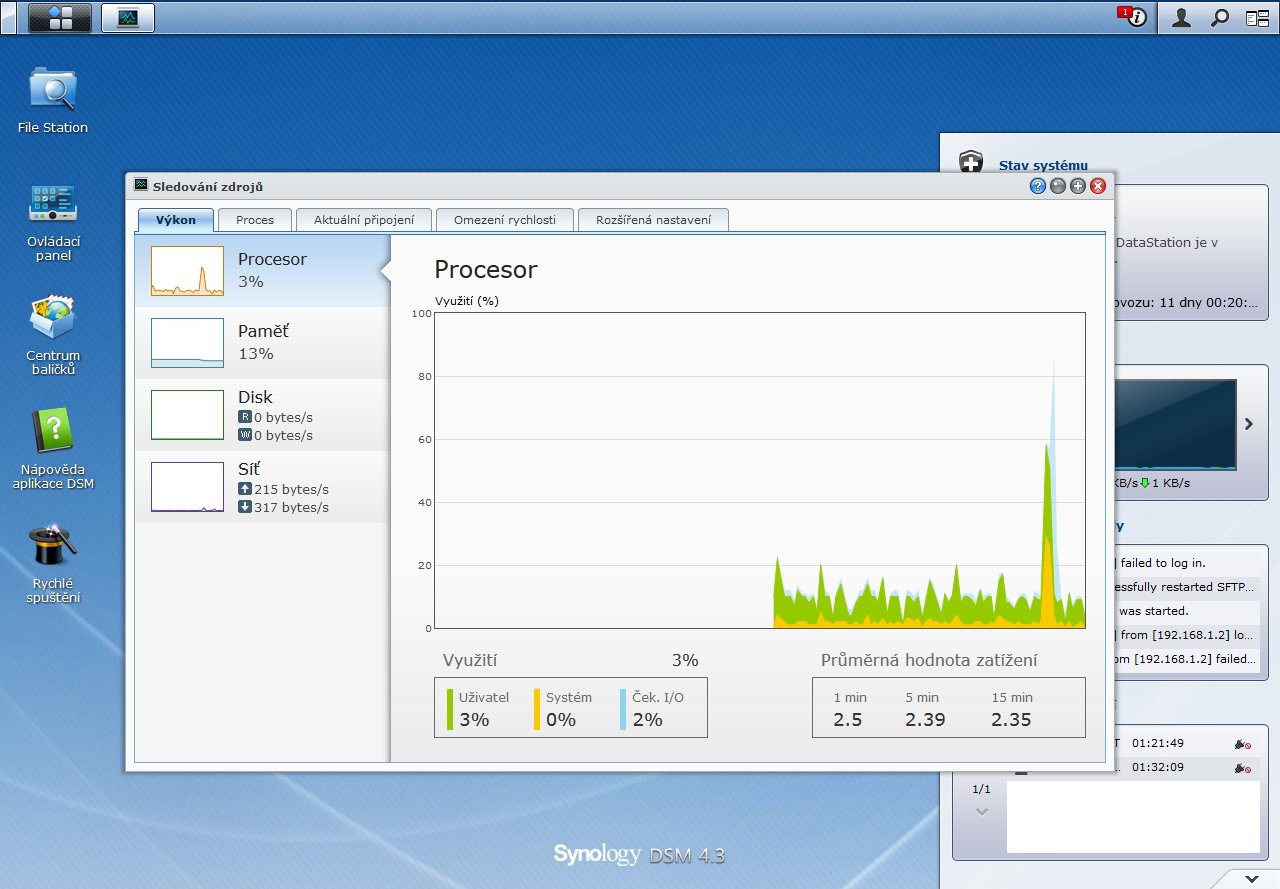1280x889 pixels.
Task: Click the Průměrná hodnota zatížení heading
Action: tap(929, 660)
